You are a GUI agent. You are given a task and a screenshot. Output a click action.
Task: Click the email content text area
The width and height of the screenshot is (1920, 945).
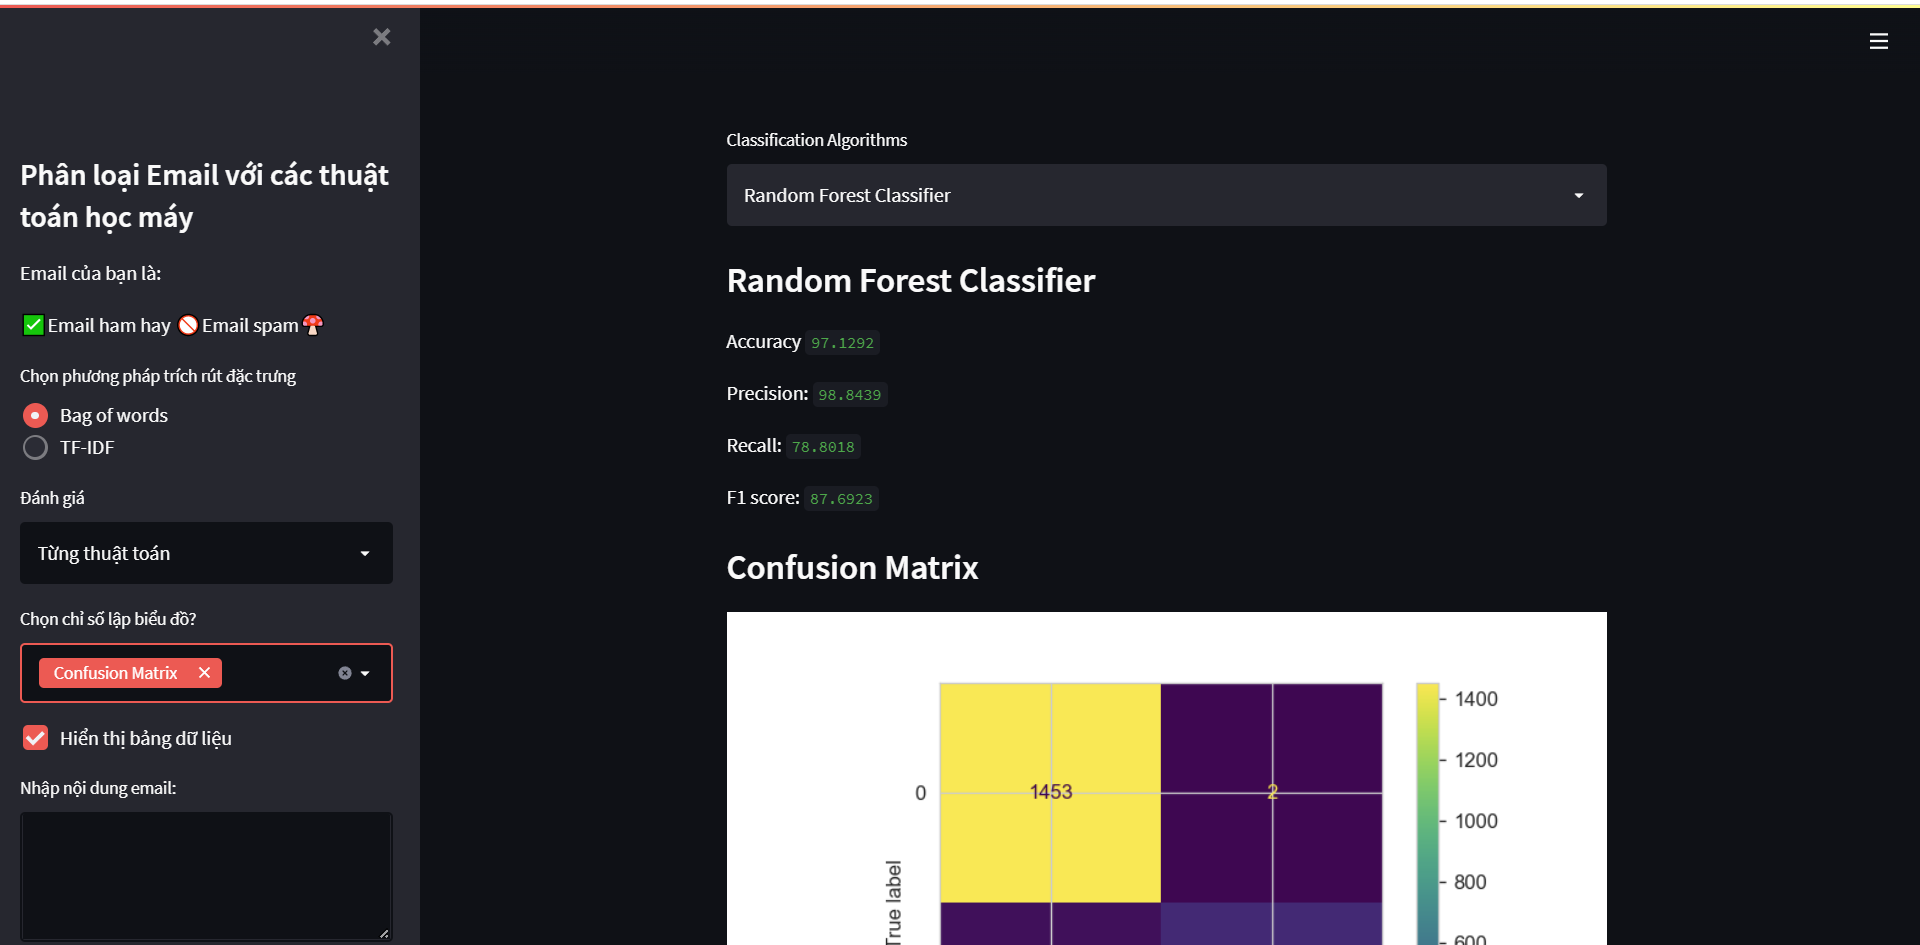206,876
